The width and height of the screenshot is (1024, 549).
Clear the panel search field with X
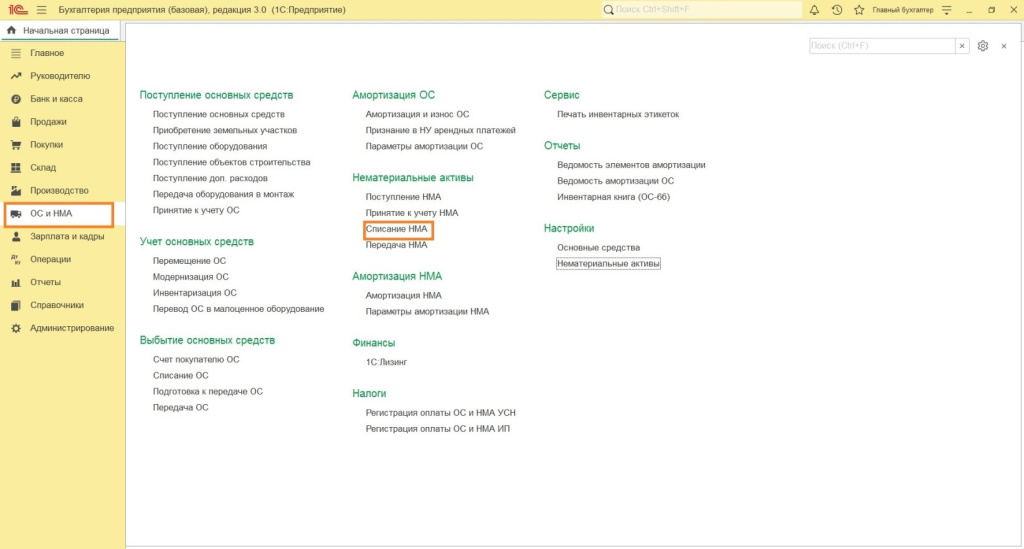(962, 46)
